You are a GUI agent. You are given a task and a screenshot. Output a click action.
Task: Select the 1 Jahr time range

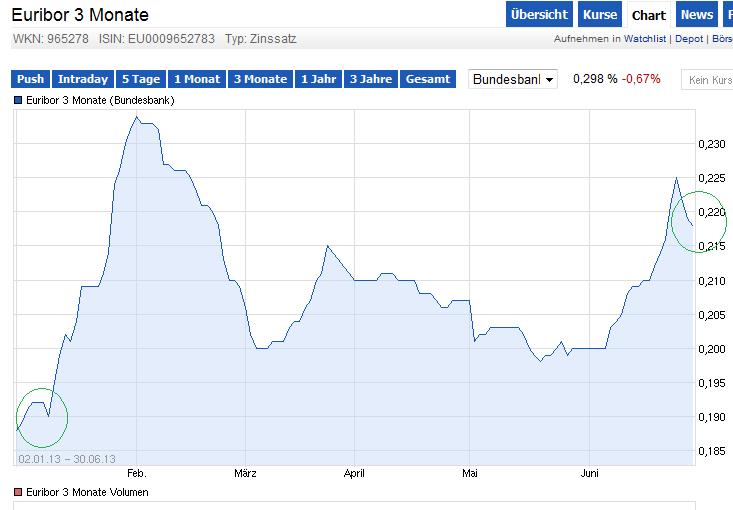[x=319, y=79]
